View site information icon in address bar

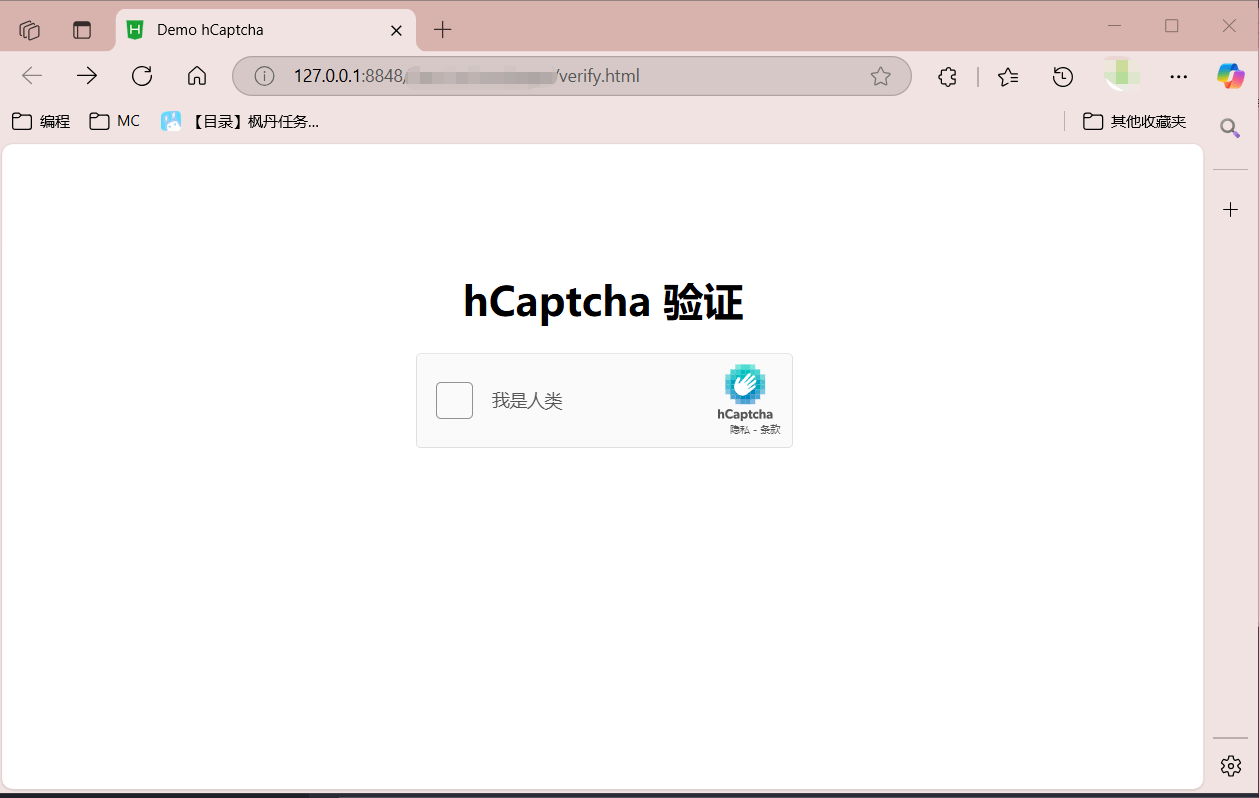pos(264,76)
